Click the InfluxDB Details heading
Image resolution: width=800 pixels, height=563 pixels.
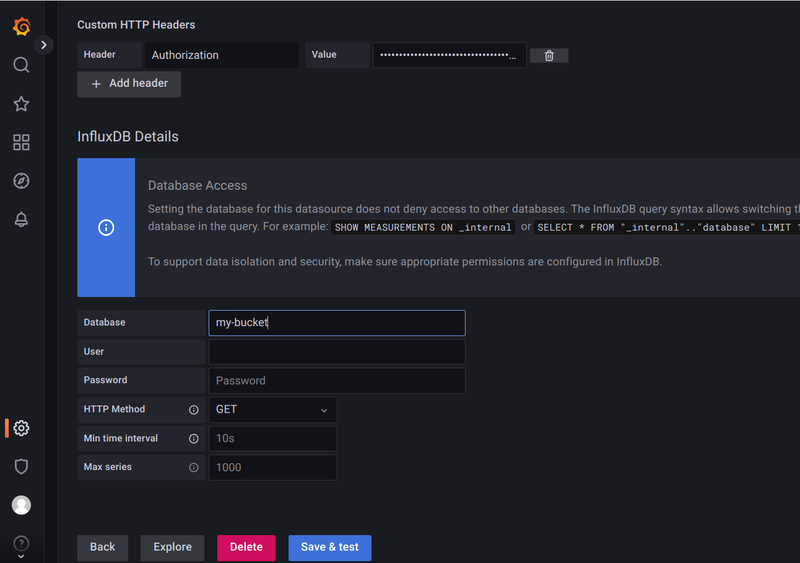(128, 137)
